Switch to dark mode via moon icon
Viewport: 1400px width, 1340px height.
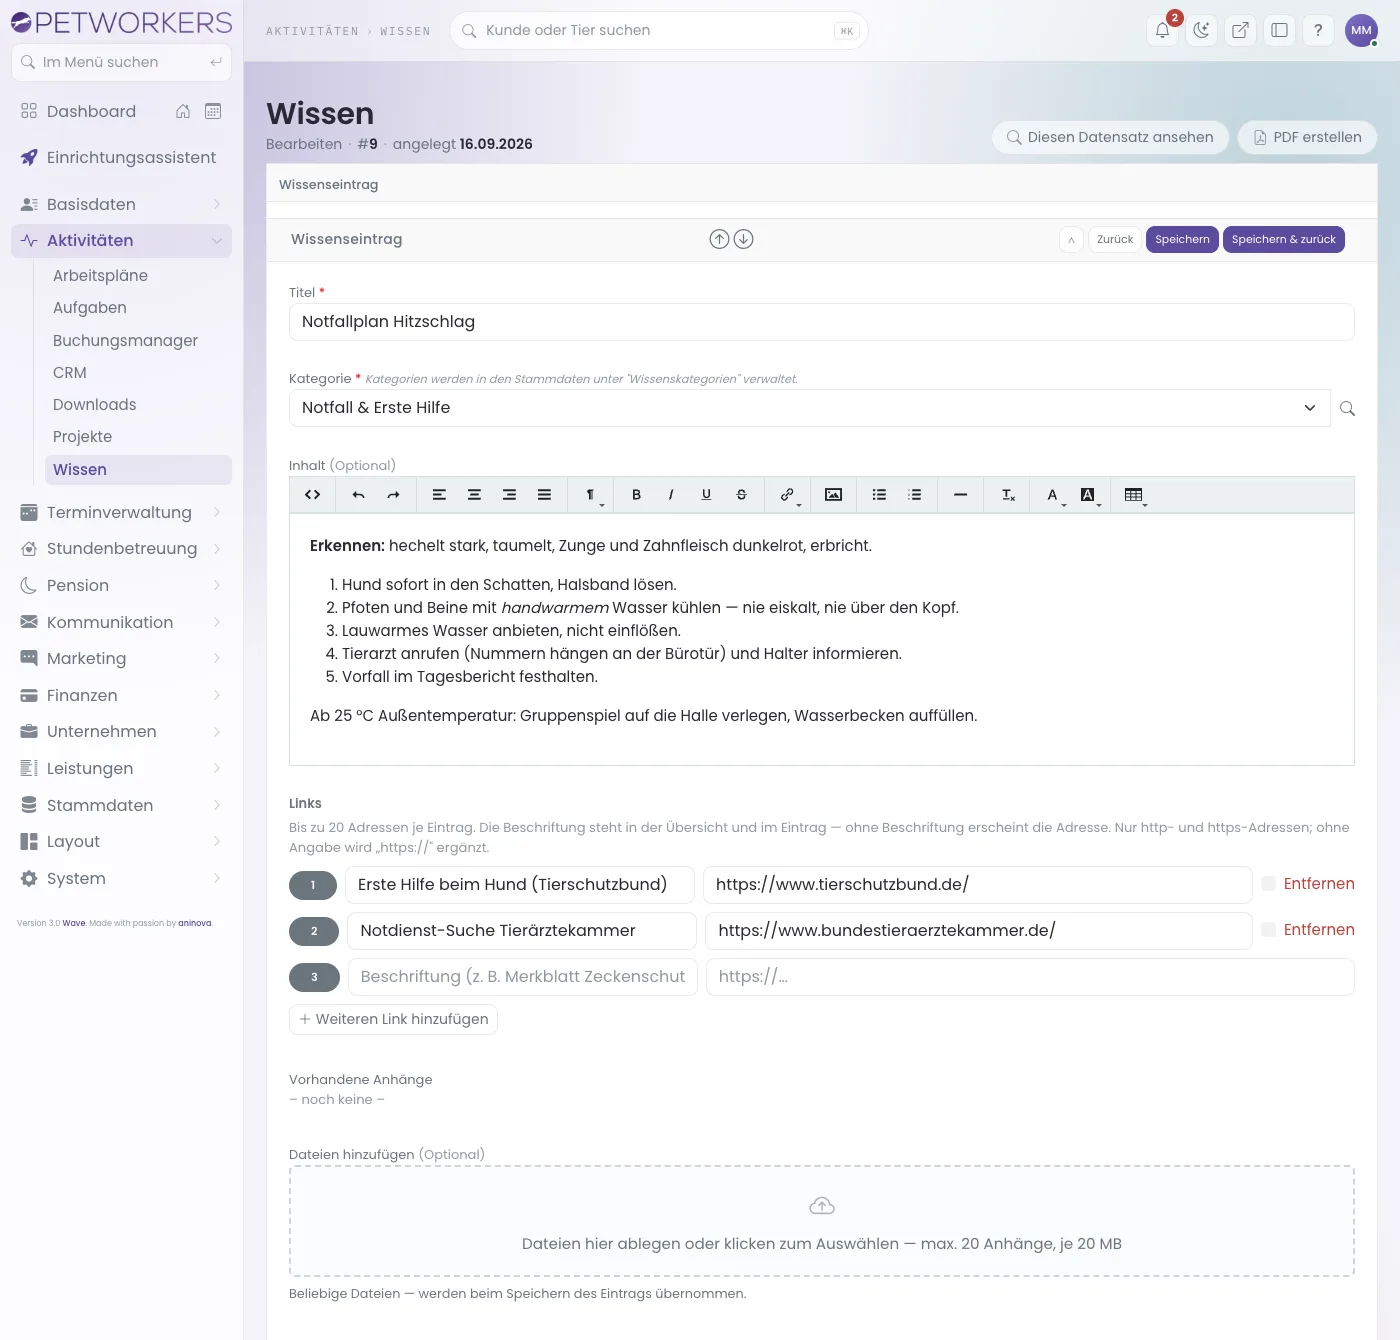click(x=1201, y=30)
